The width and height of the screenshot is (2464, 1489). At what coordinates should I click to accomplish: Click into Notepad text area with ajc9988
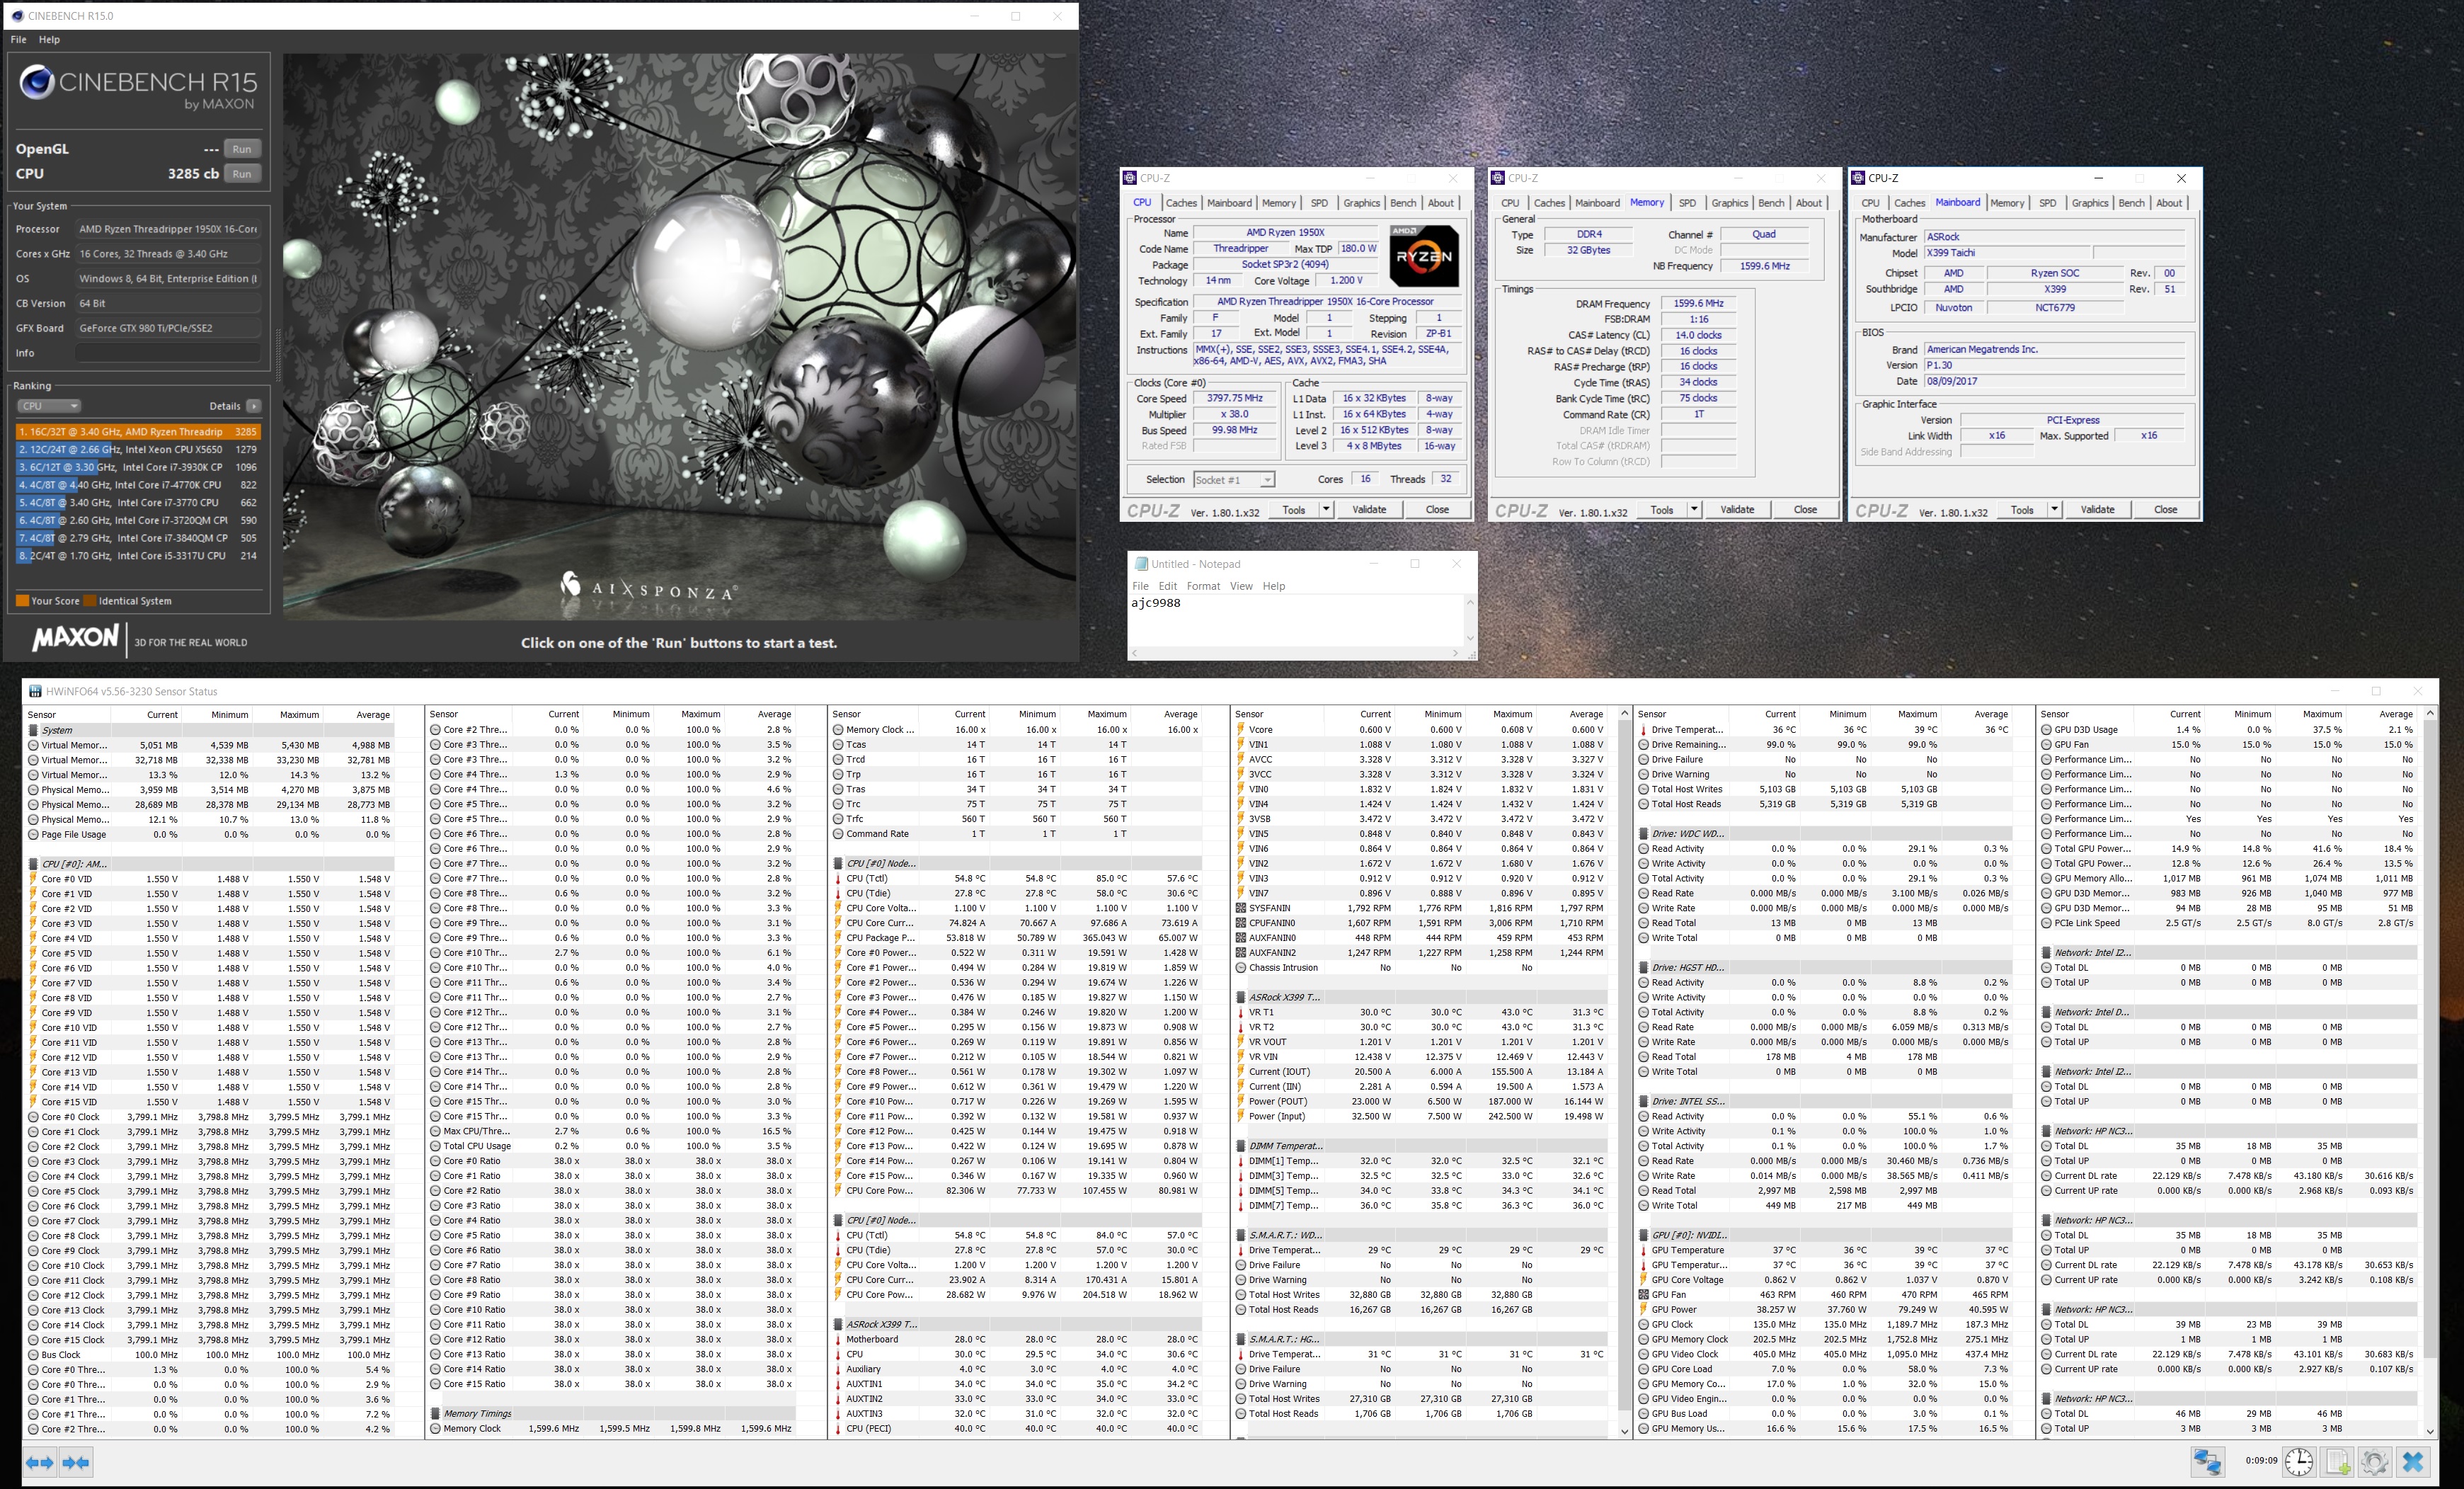1296,621
